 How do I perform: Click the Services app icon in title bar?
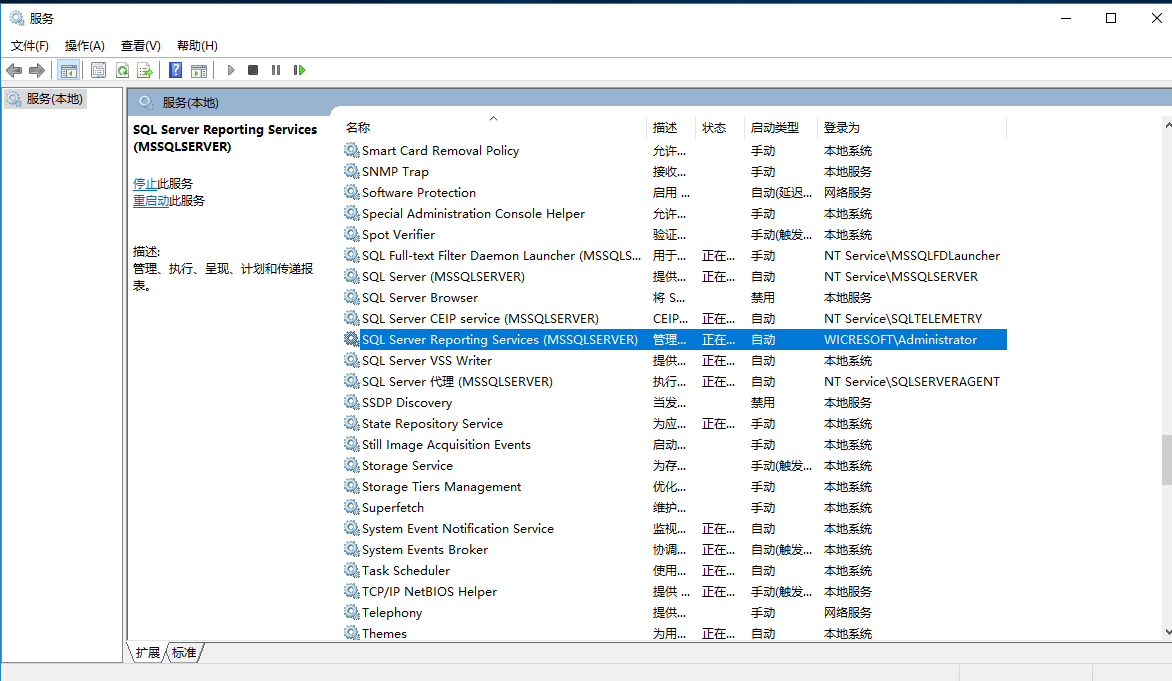[16, 18]
